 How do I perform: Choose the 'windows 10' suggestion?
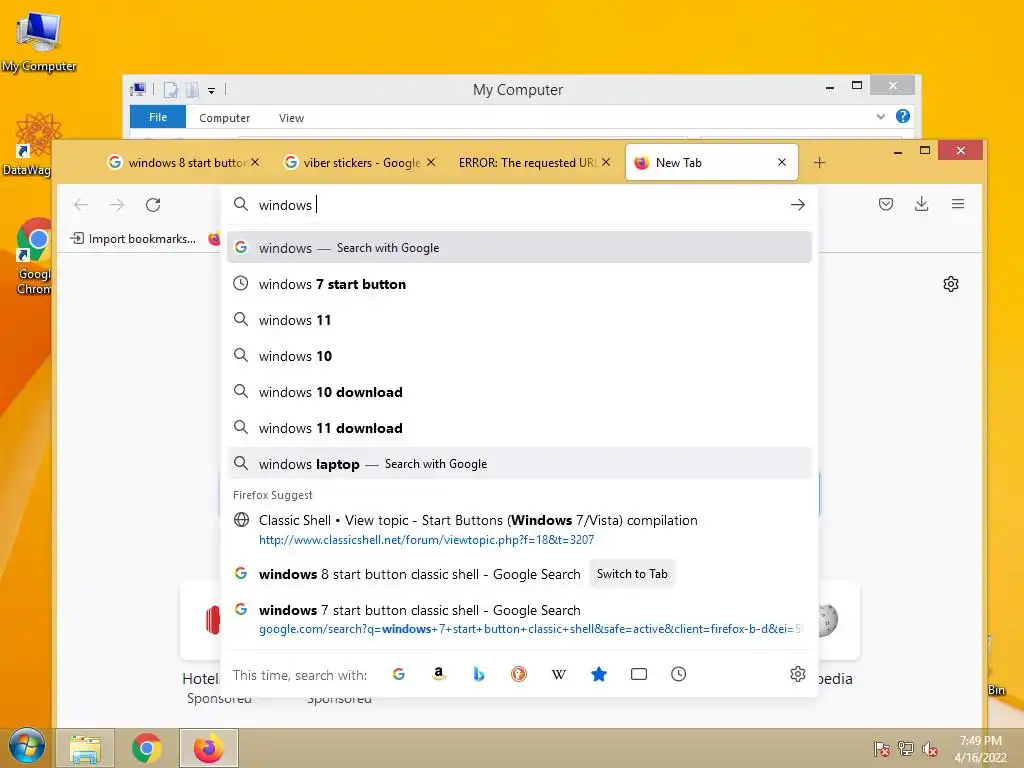coord(519,356)
